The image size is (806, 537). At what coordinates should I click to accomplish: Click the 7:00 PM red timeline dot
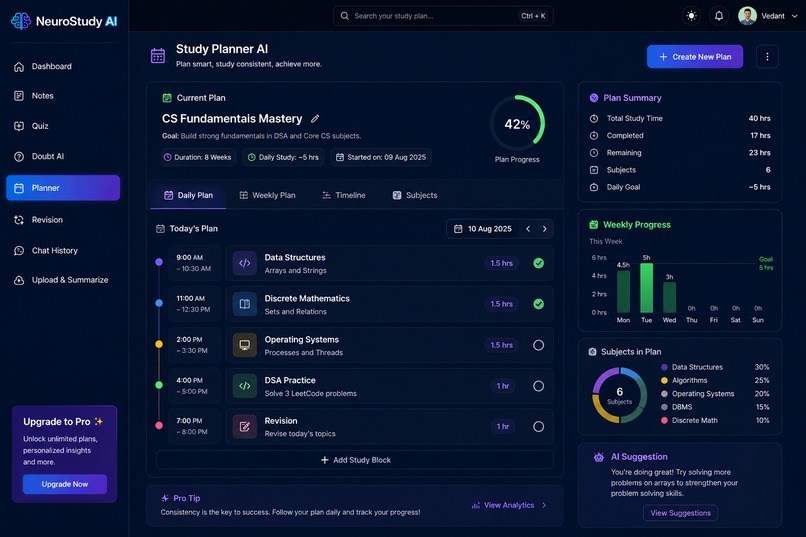[159, 425]
